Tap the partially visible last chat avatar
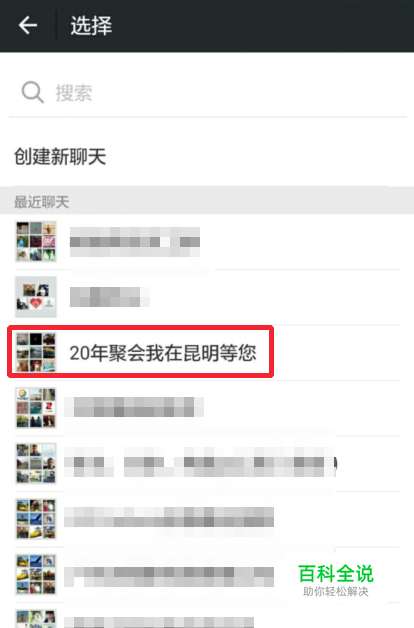The width and height of the screenshot is (414, 628). pyautogui.click(x=36, y=619)
